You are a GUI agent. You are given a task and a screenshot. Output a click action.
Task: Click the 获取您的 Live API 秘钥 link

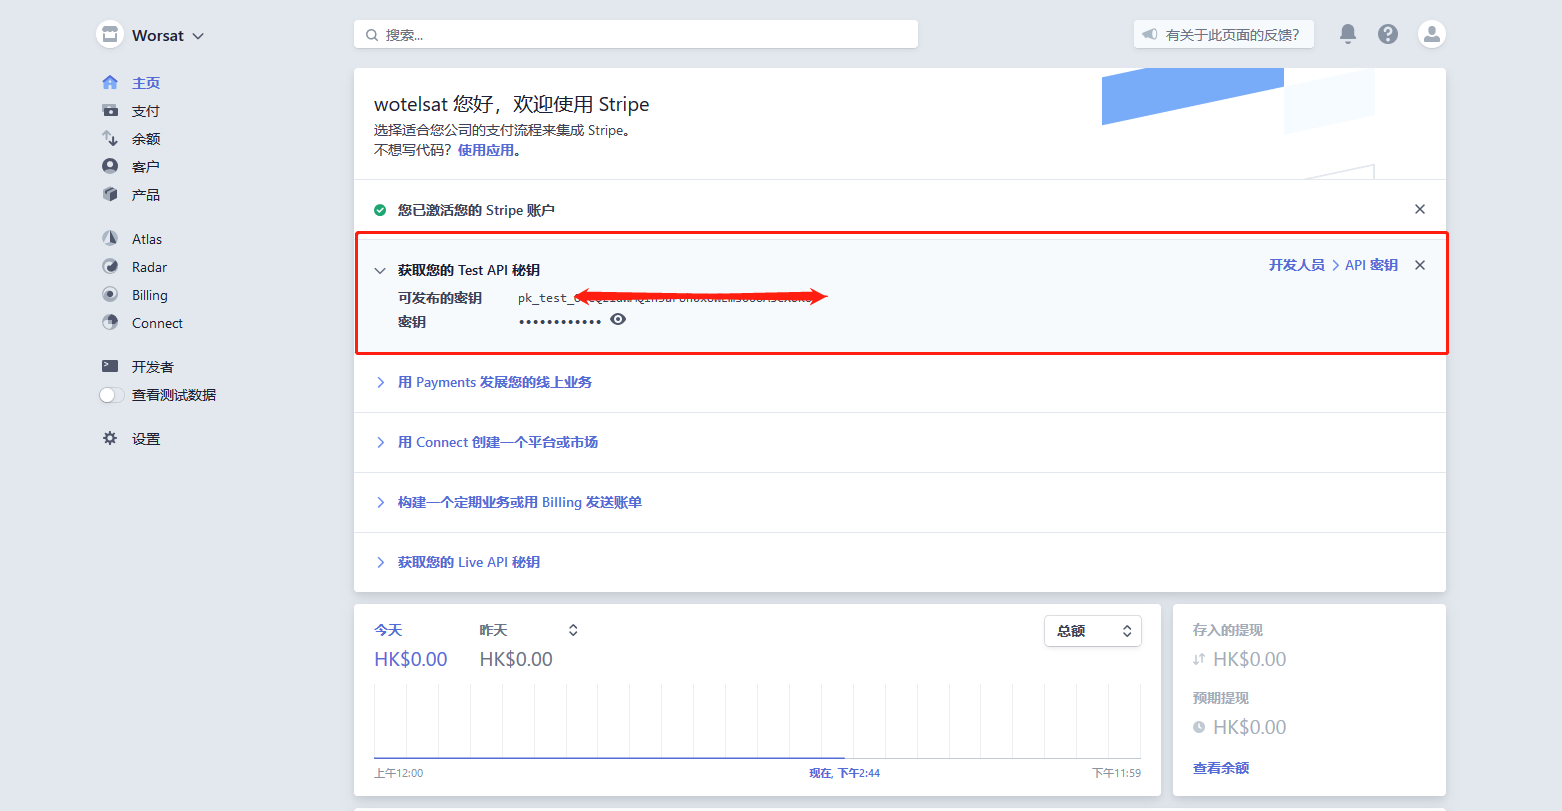pos(469,562)
